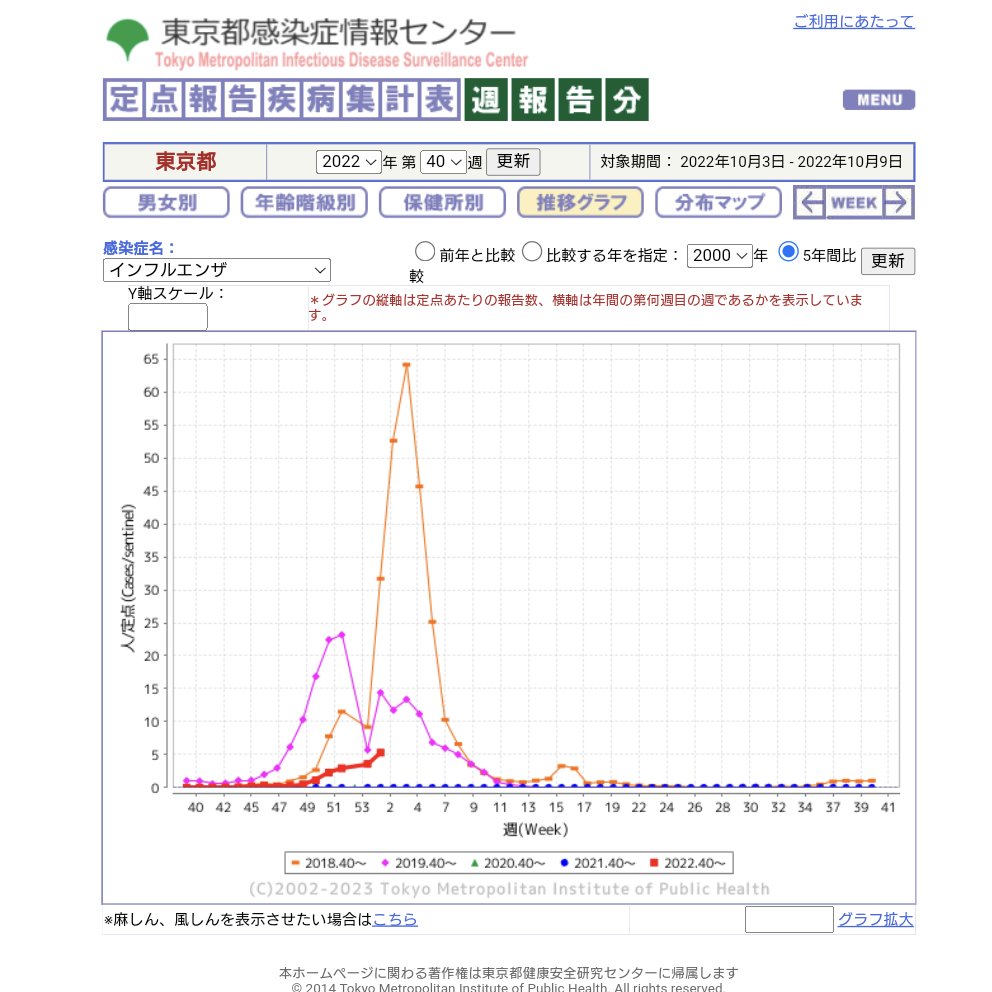This screenshot has height=992, width=992.
Task: Switch to the 男女別 tab
Action: [x=166, y=202]
